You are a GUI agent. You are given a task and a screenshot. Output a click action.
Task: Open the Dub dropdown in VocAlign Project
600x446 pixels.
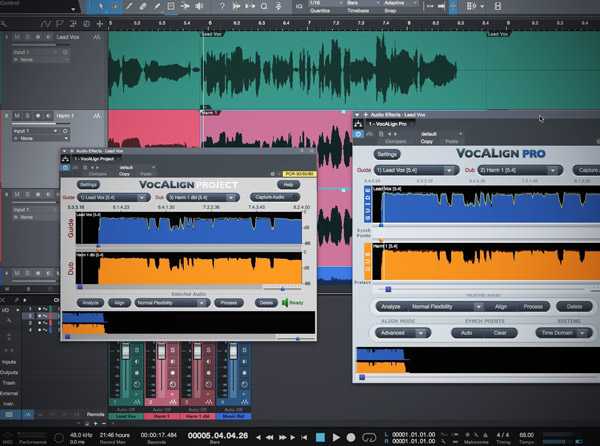click(203, 197)
